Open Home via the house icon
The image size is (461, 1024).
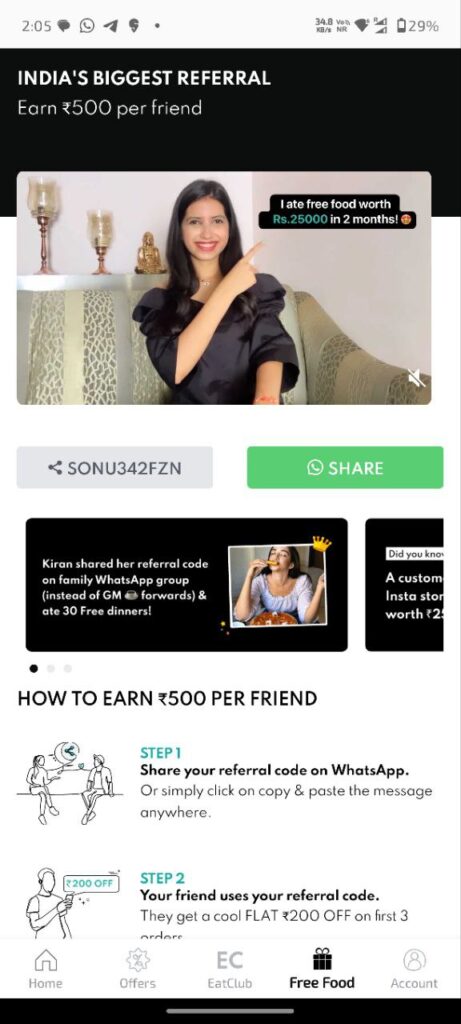coord(45,960)
